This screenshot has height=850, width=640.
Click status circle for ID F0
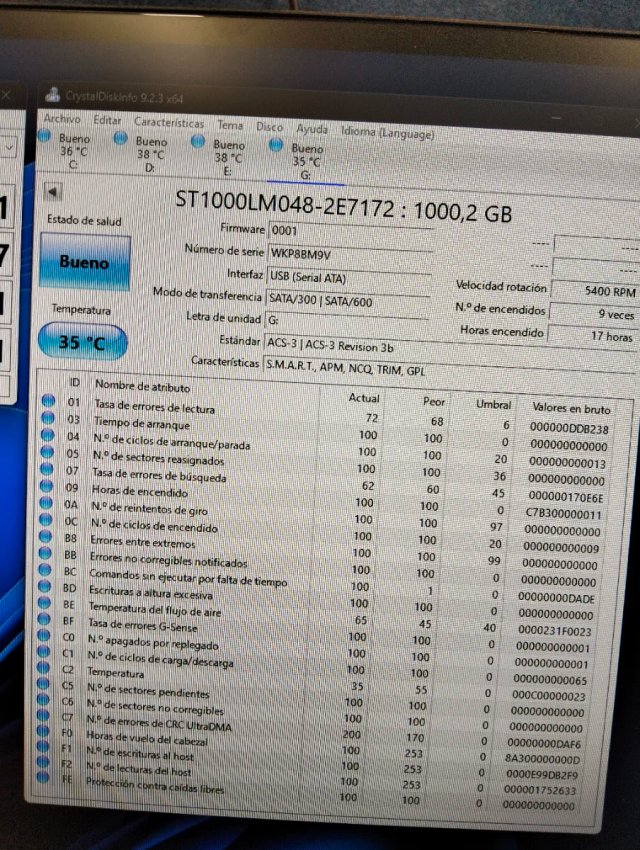[x=42, y=731]
